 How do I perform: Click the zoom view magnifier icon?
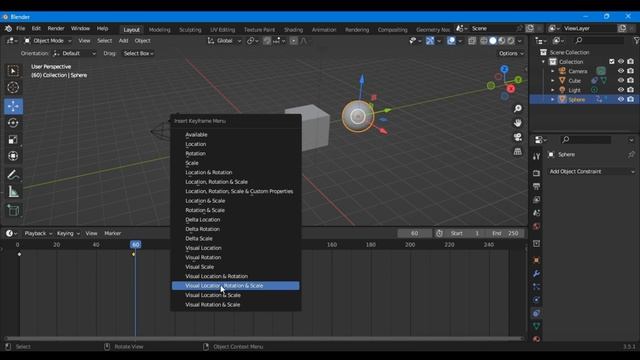(x=518, y=109)
